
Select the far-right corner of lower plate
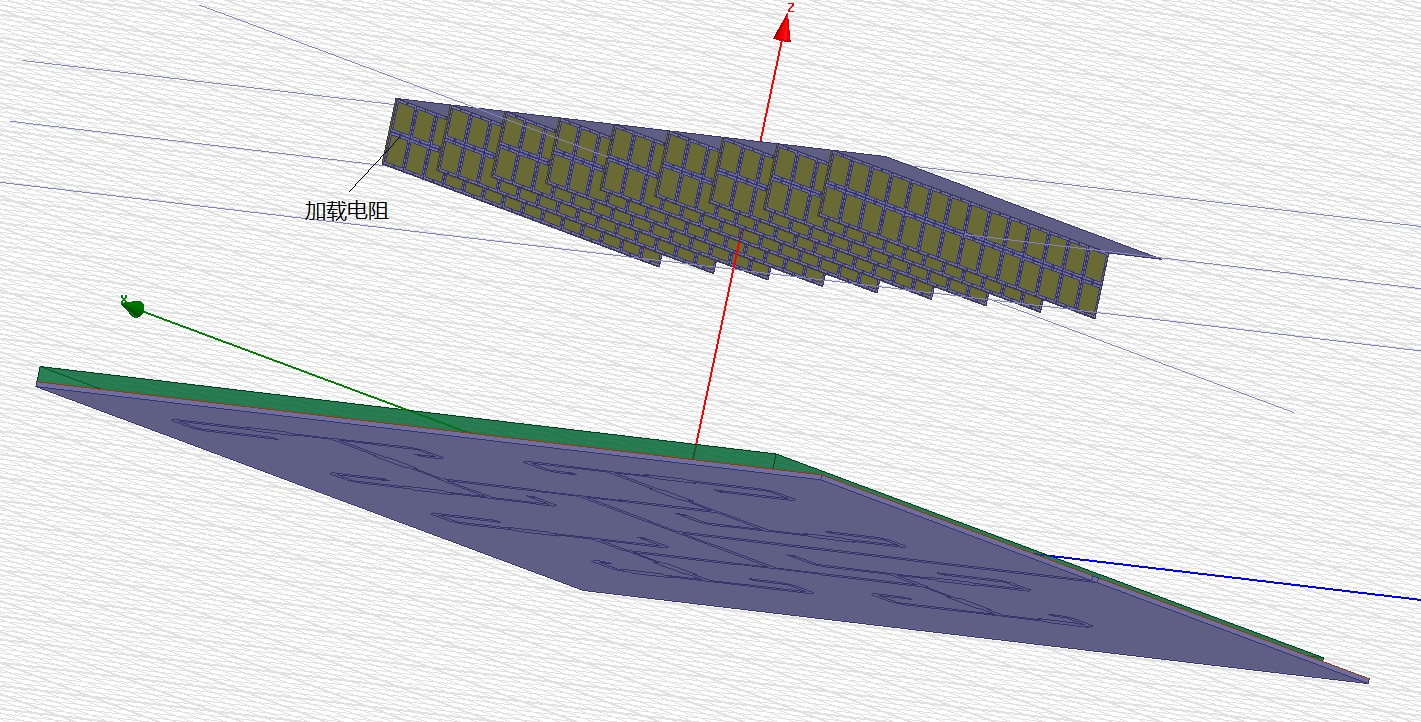pyautogui.click(x=1366, y=680)
